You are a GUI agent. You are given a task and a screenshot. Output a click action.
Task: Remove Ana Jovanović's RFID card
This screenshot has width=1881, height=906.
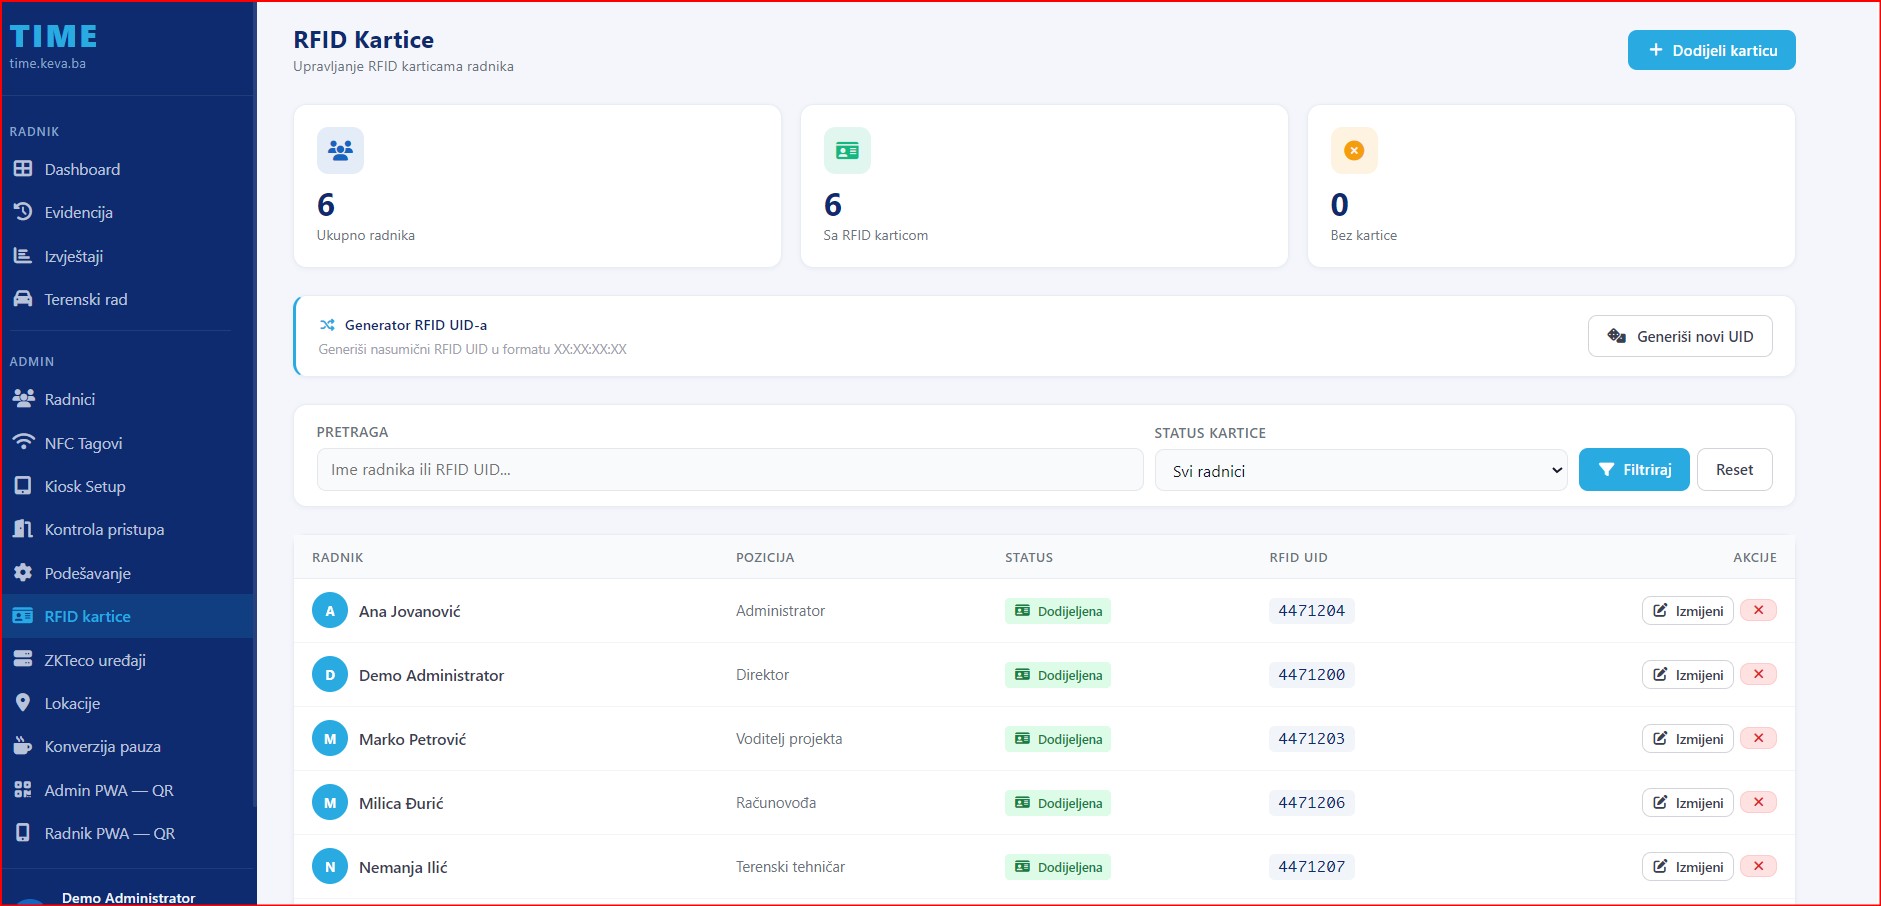(x=1758, y=610)
